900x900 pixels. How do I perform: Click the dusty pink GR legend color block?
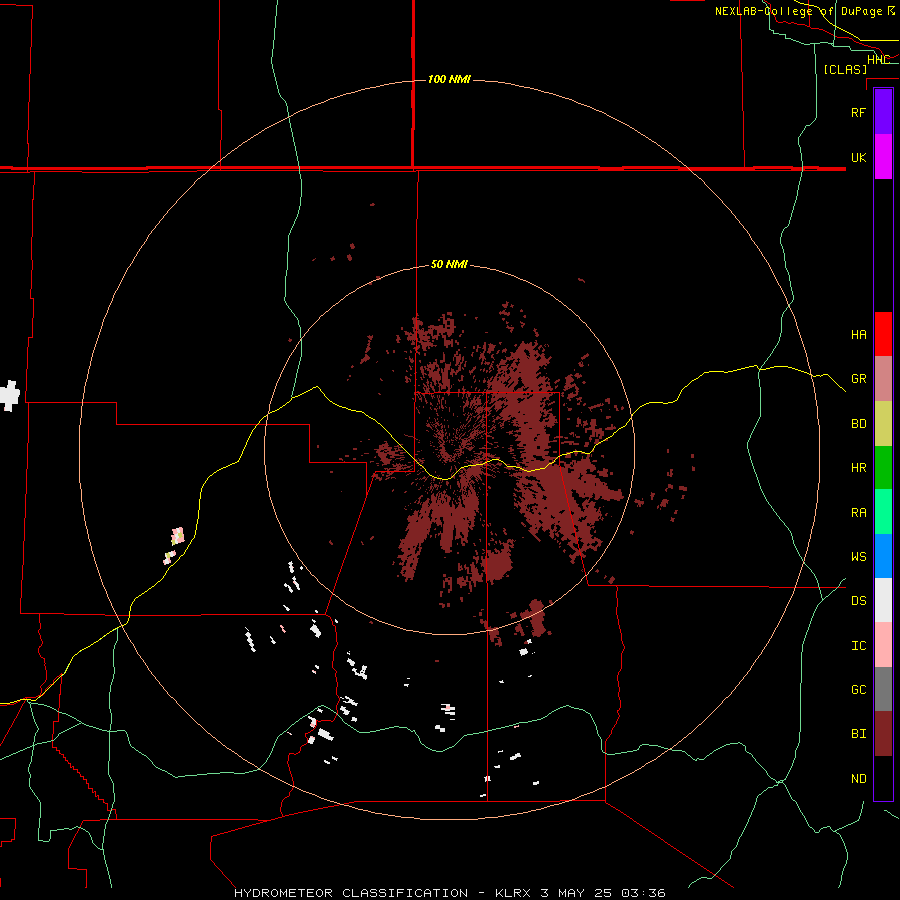coord(883,379)
